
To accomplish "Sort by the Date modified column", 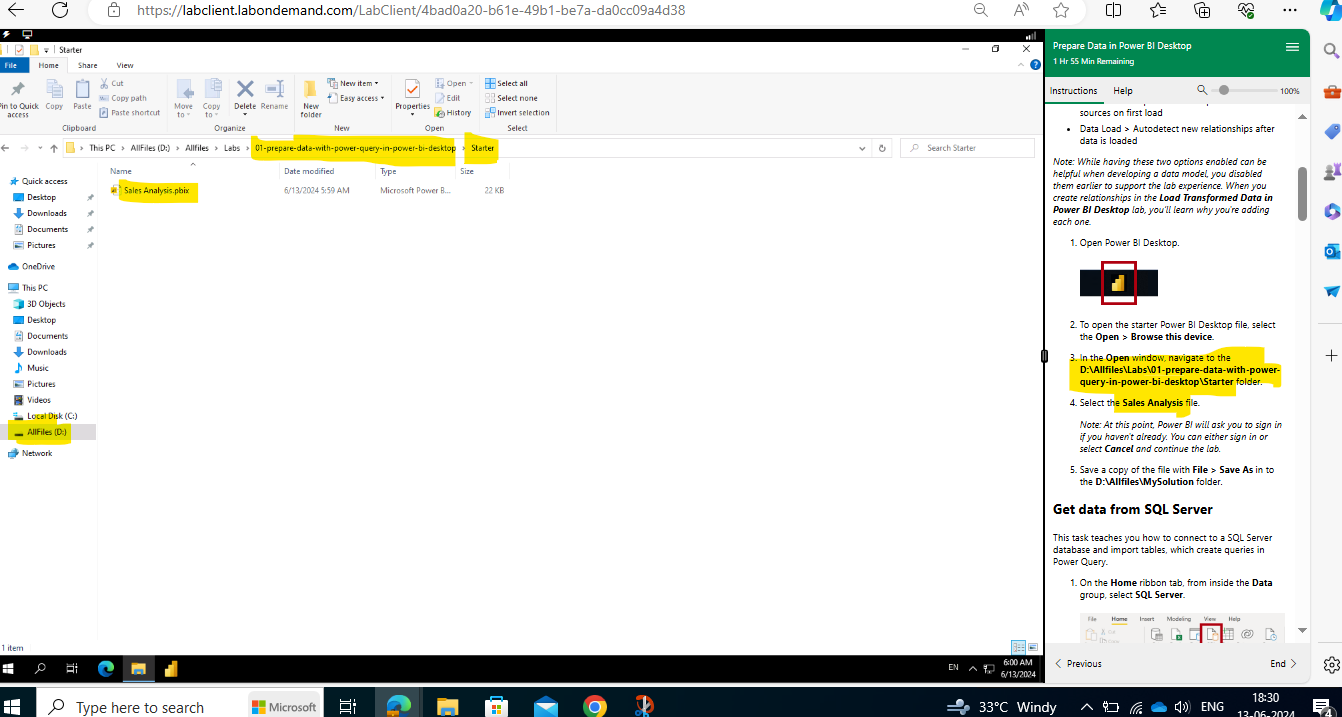I will point(309,171).
